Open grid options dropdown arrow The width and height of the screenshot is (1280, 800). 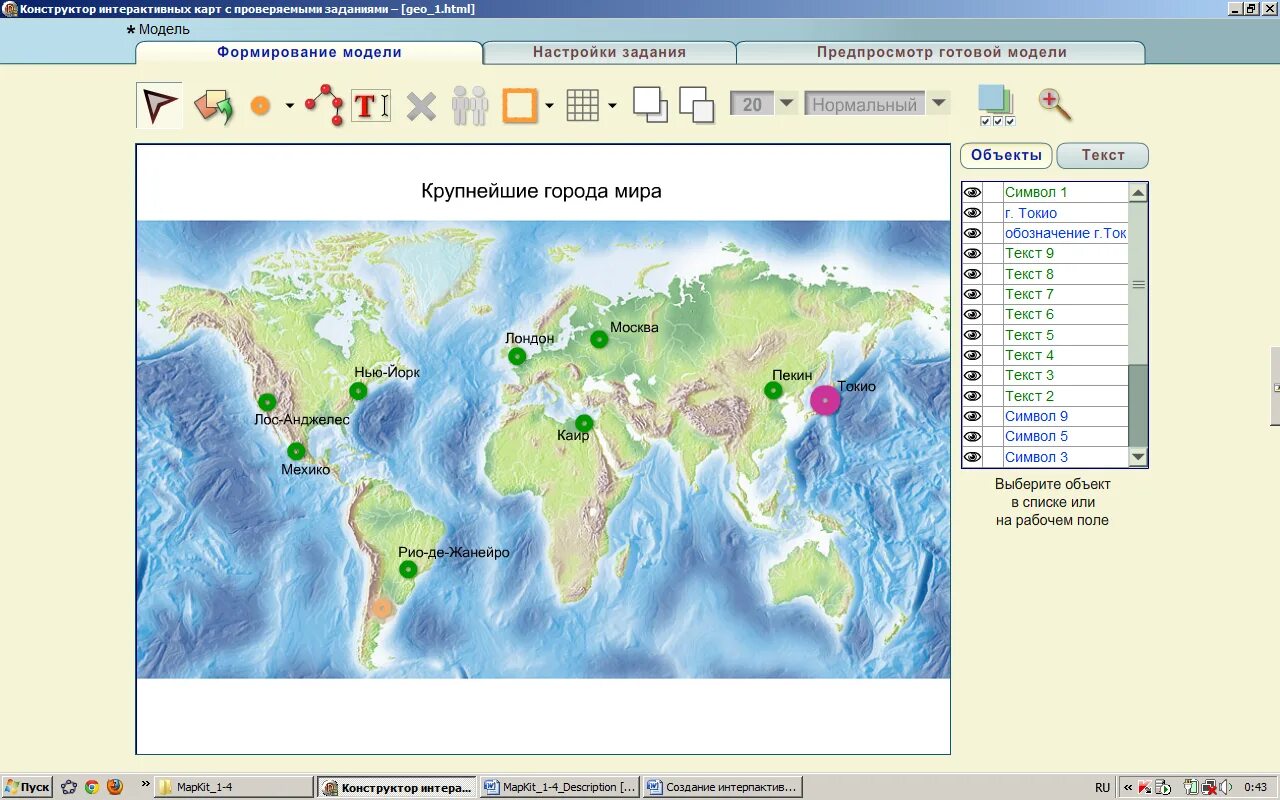[x=612, y=105]
